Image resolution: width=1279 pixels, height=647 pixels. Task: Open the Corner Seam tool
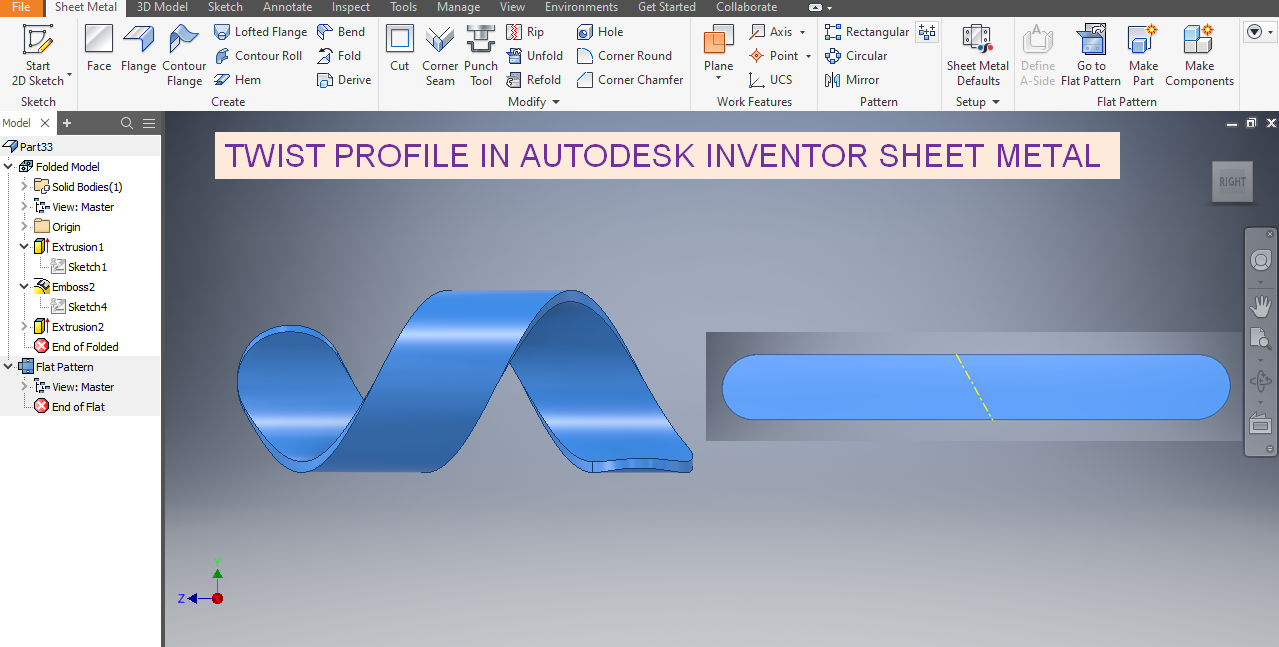click(440, 56)
